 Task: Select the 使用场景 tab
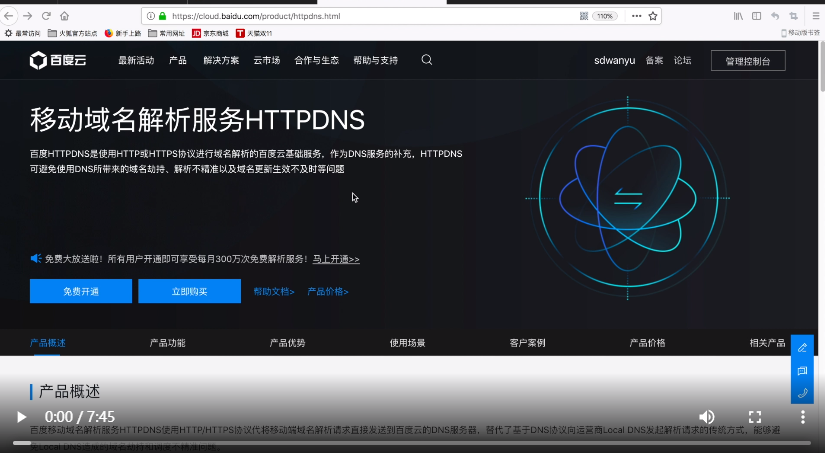click(407, 343)
